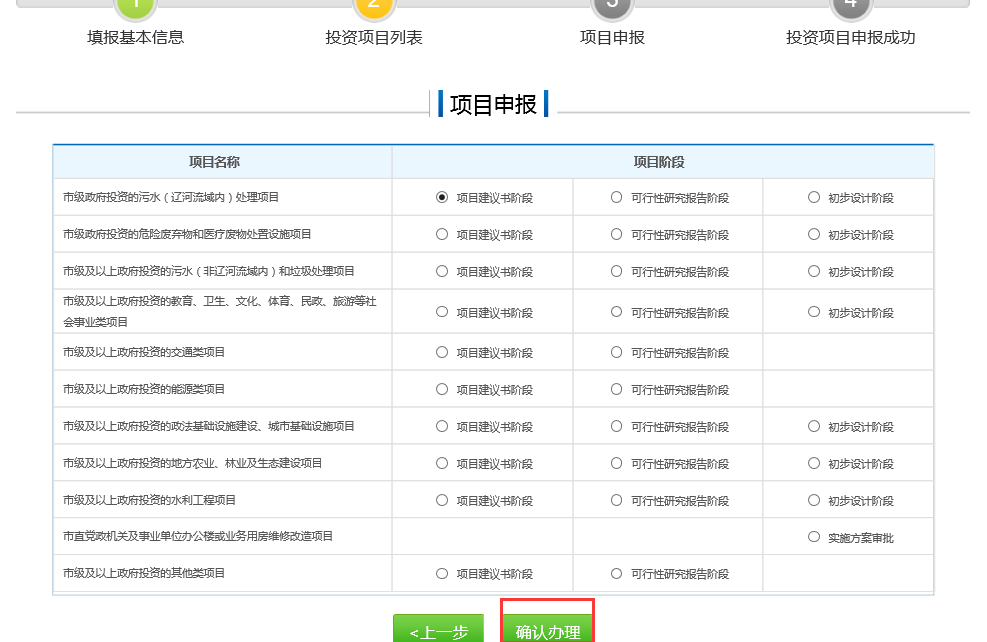Select 可行性研究报告阶段 for 污水(非辽河流域内)和垃圾处理项目
The height and width of the screenshot is (642, 987).
tap(616, 271)
